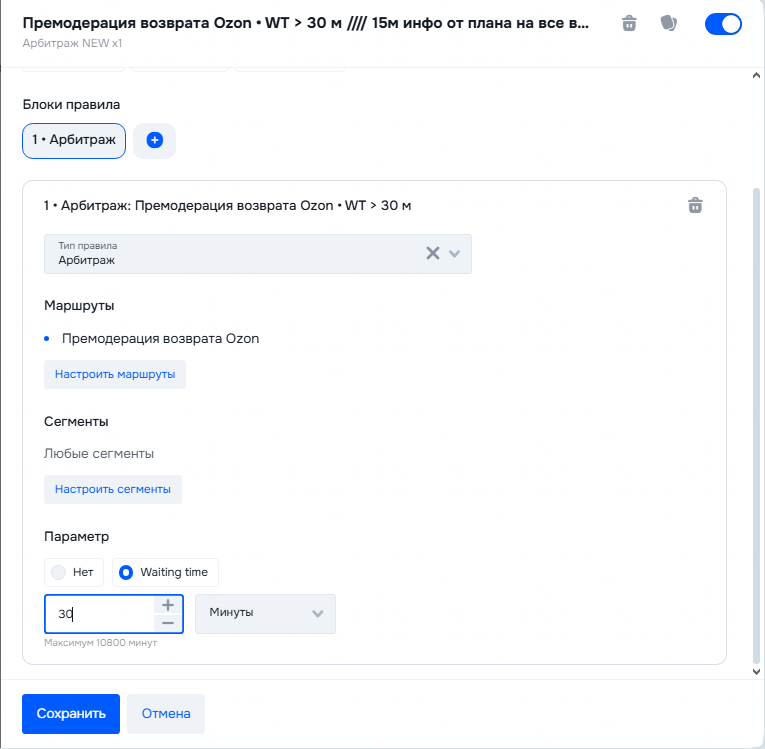Image resolution: width=765 pixels, height=749 pixels.
Task: Open the Минуты unit dropdown
Action: pyautogui.click(x=265, y=613)
